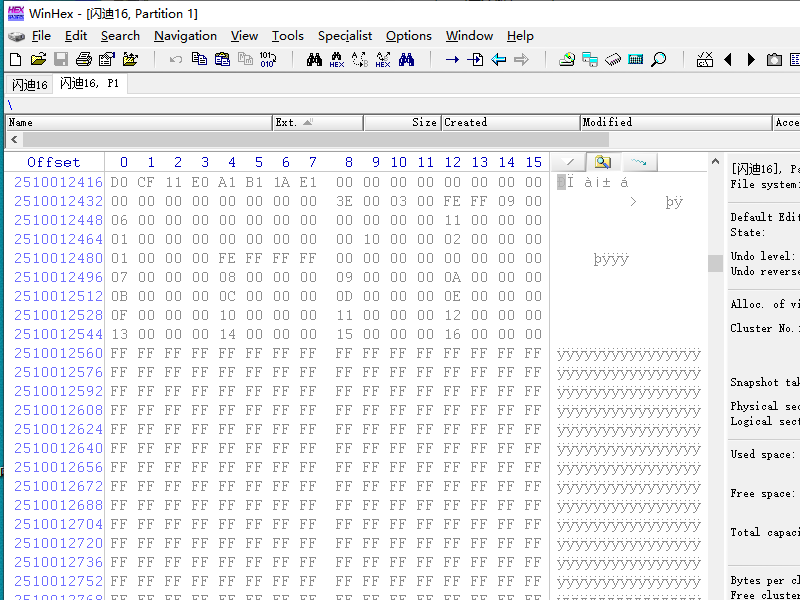
Task: Open the Specialist menu
Action: coord(345,36)
